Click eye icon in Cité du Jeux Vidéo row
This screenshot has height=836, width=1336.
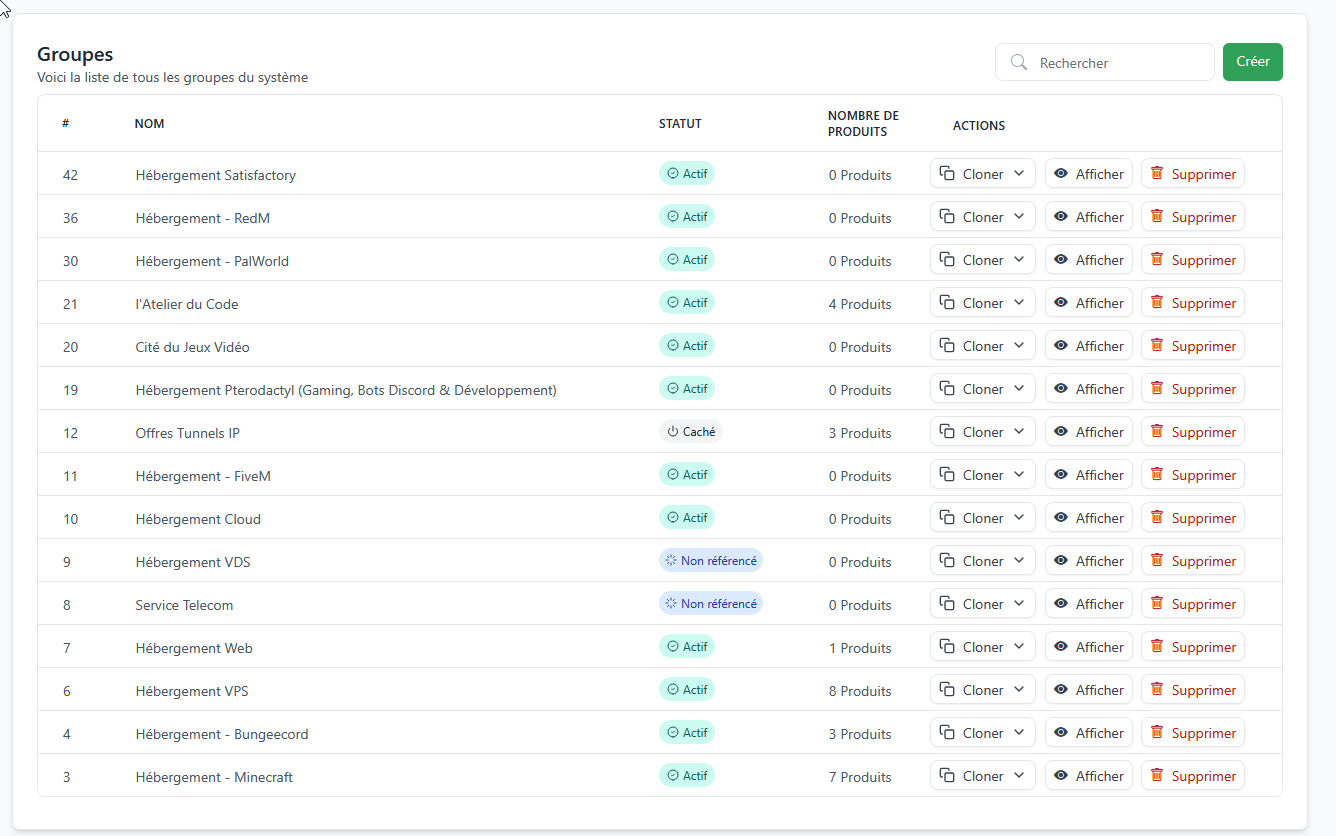click(1061, 346)
